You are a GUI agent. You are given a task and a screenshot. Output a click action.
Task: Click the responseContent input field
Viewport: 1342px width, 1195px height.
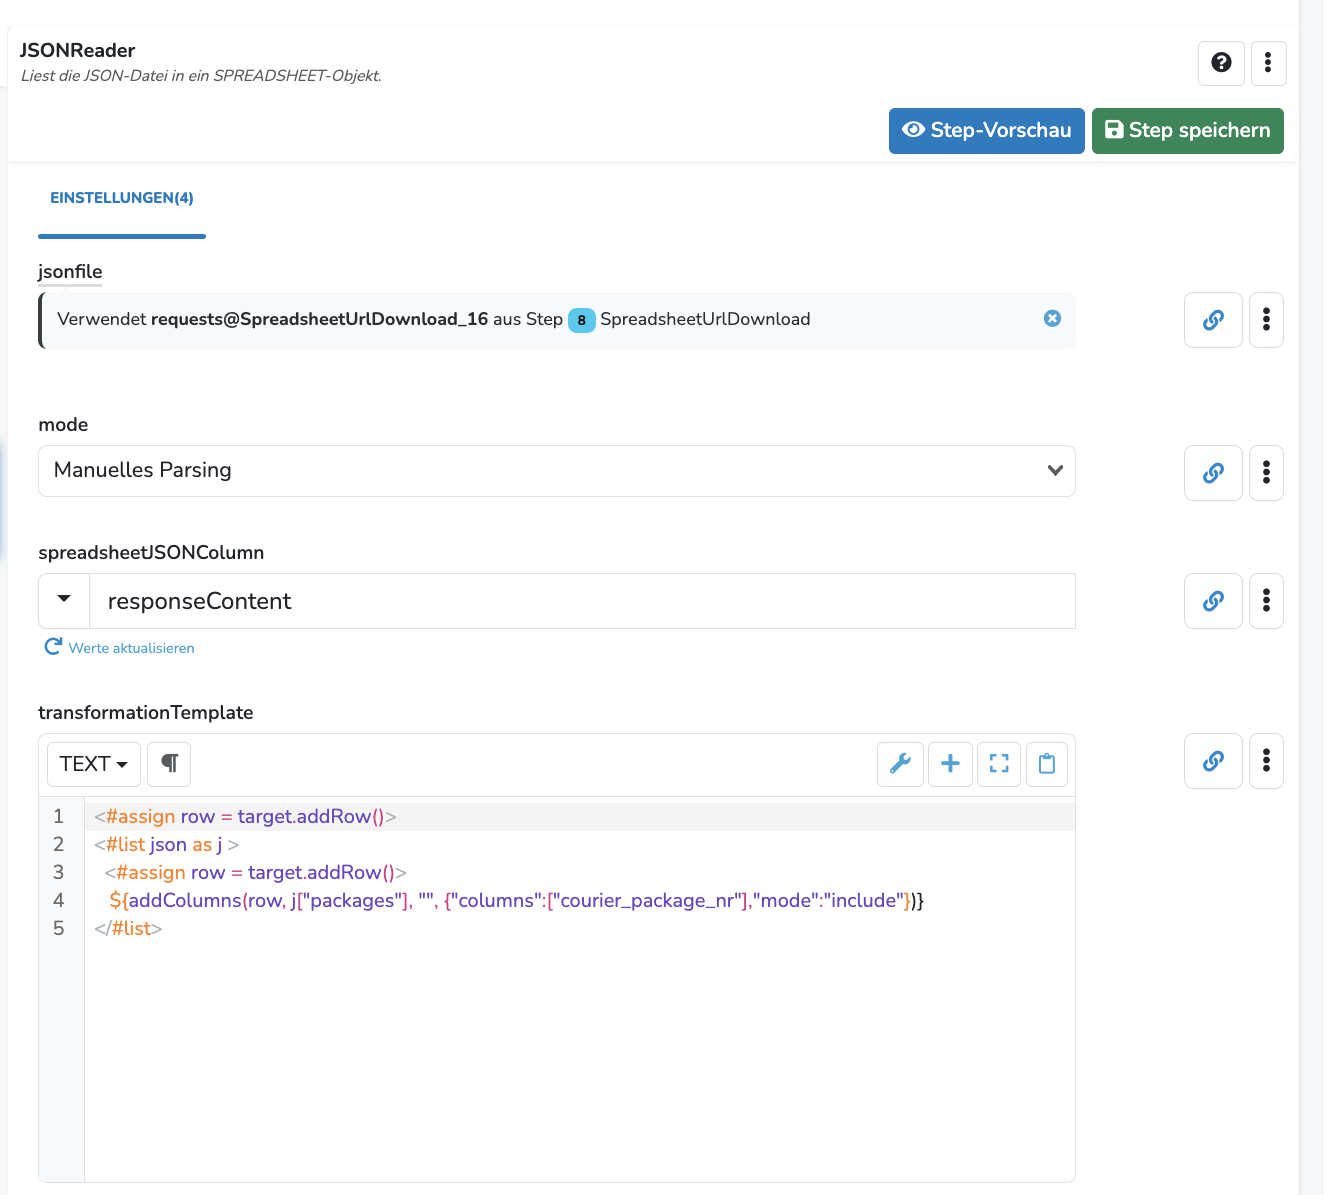(582, 601)
